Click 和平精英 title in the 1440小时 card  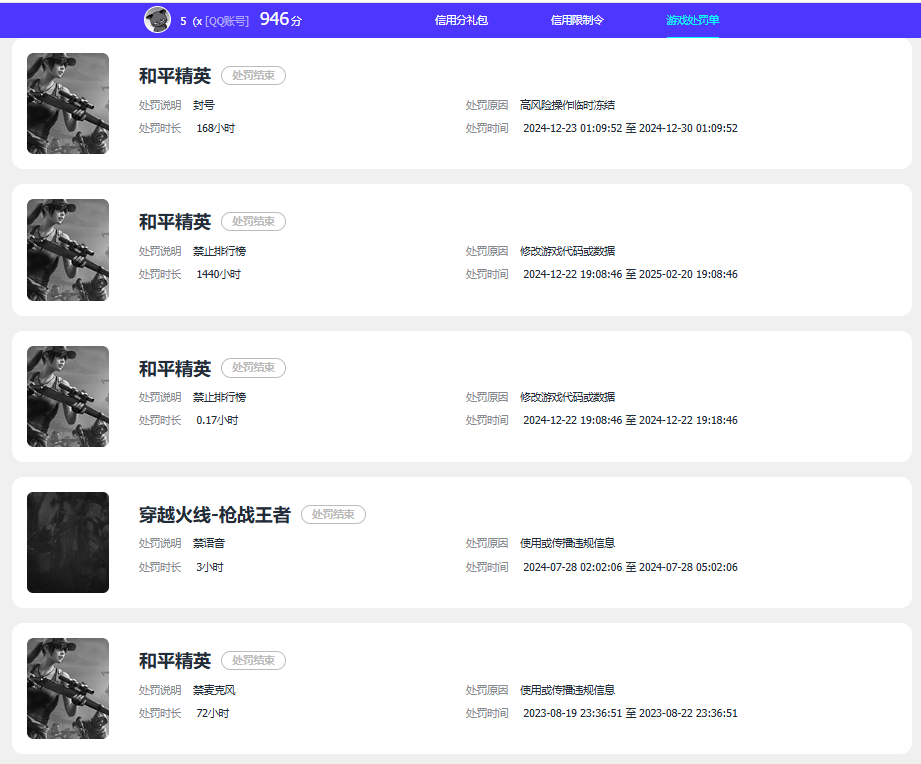(174, 222)
